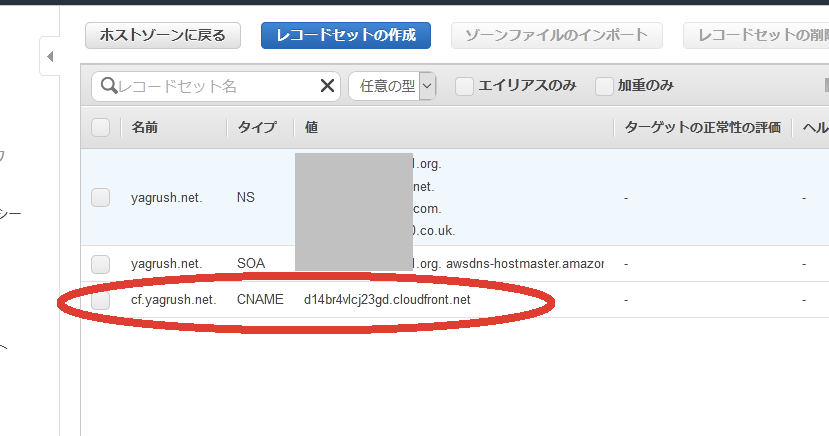This screenshot has height=436, width=829.
Task: Click the magnifier icon in search field
Action: click(x=108, y=86)
